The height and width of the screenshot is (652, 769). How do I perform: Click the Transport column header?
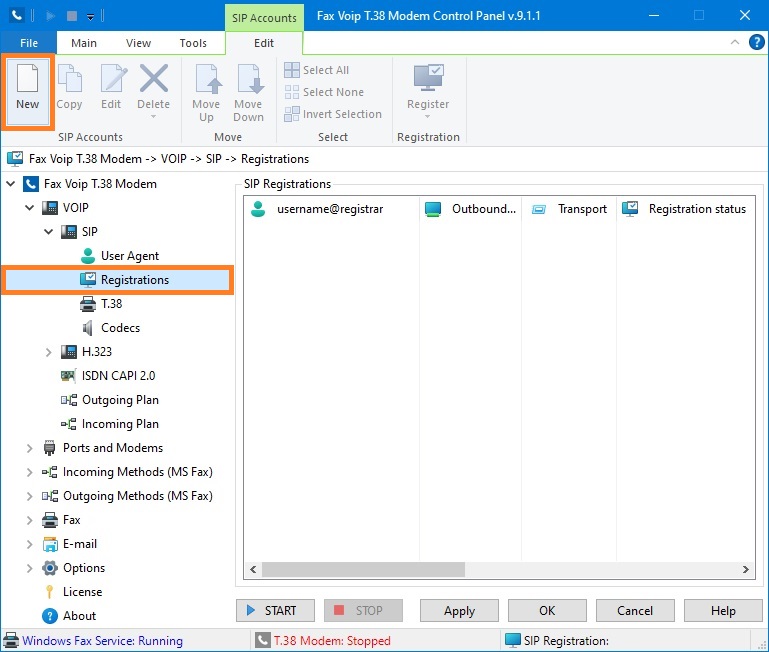click(569, 209)
